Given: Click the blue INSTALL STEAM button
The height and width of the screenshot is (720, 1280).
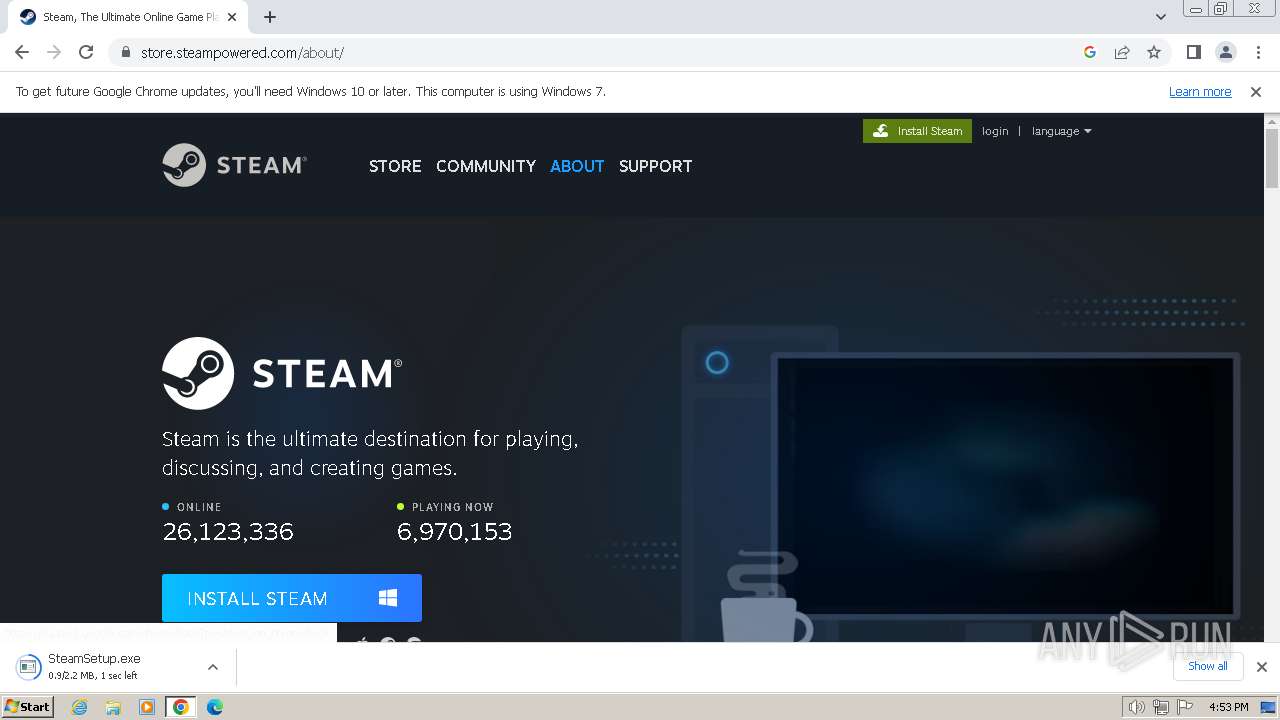Looking at the screenshot, I should point(292,598).
